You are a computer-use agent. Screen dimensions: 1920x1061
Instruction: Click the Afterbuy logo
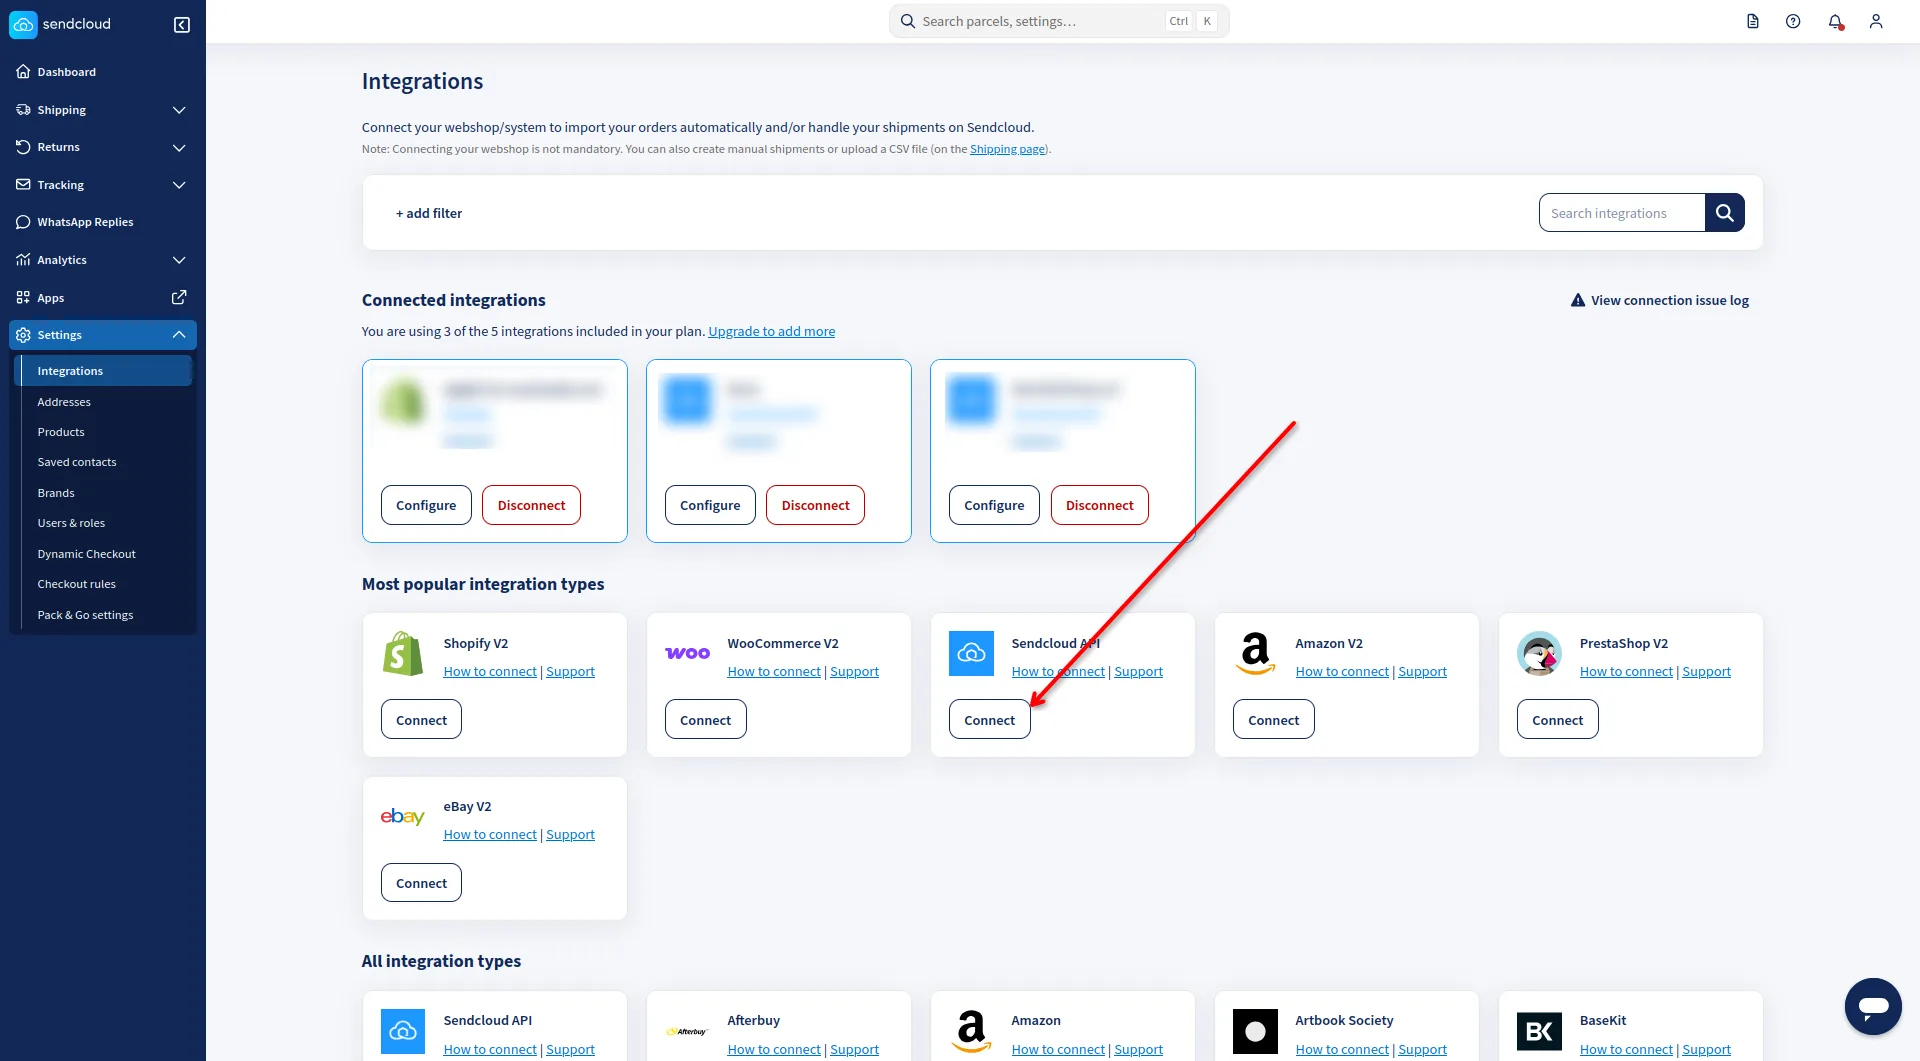[x=687, y=1031]
